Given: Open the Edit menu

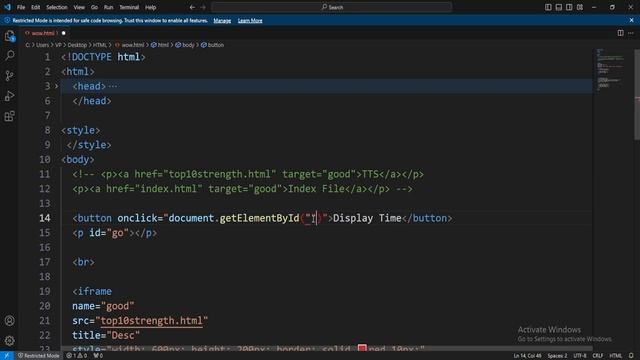Looking at the screenshot, I should pos(36,7).
